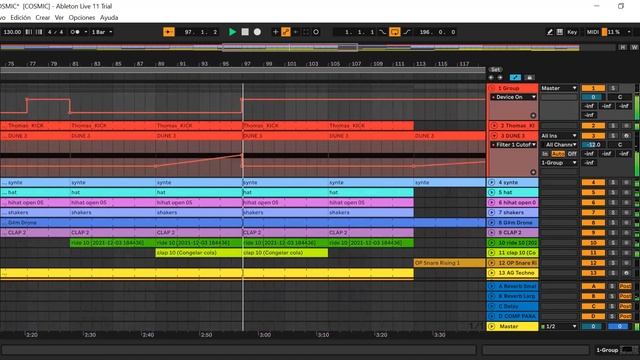The height and width of the screenshot is (360, 640).
Task: Arm the Arrangement Record button
Action: [257, 32]
